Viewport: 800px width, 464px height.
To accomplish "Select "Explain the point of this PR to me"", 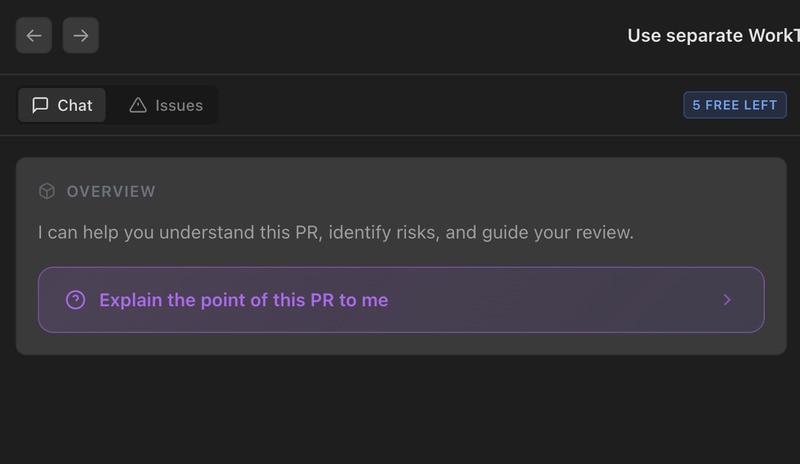I will [243, 300].
